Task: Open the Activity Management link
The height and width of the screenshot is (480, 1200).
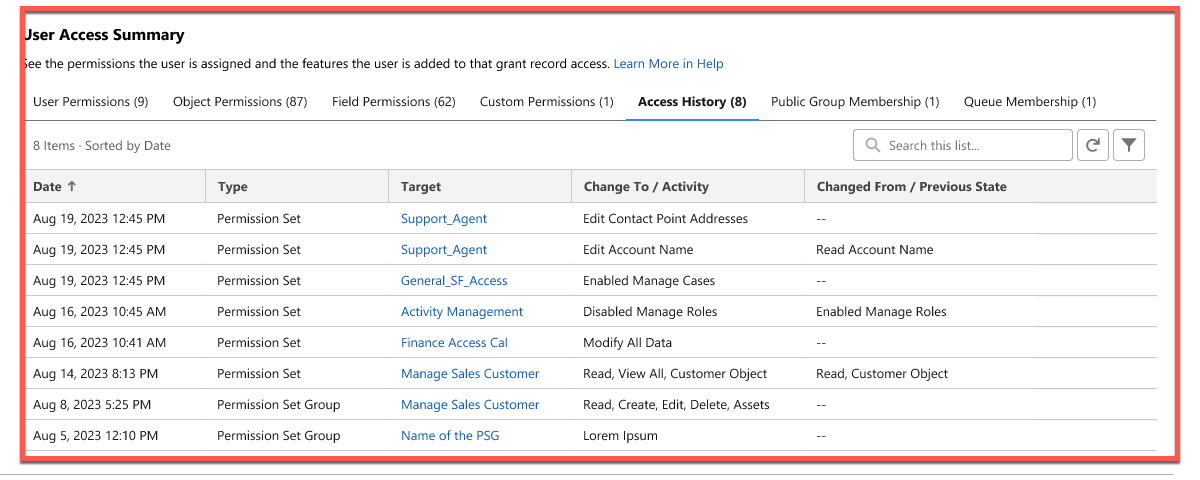Action: [x=462, y=312]
